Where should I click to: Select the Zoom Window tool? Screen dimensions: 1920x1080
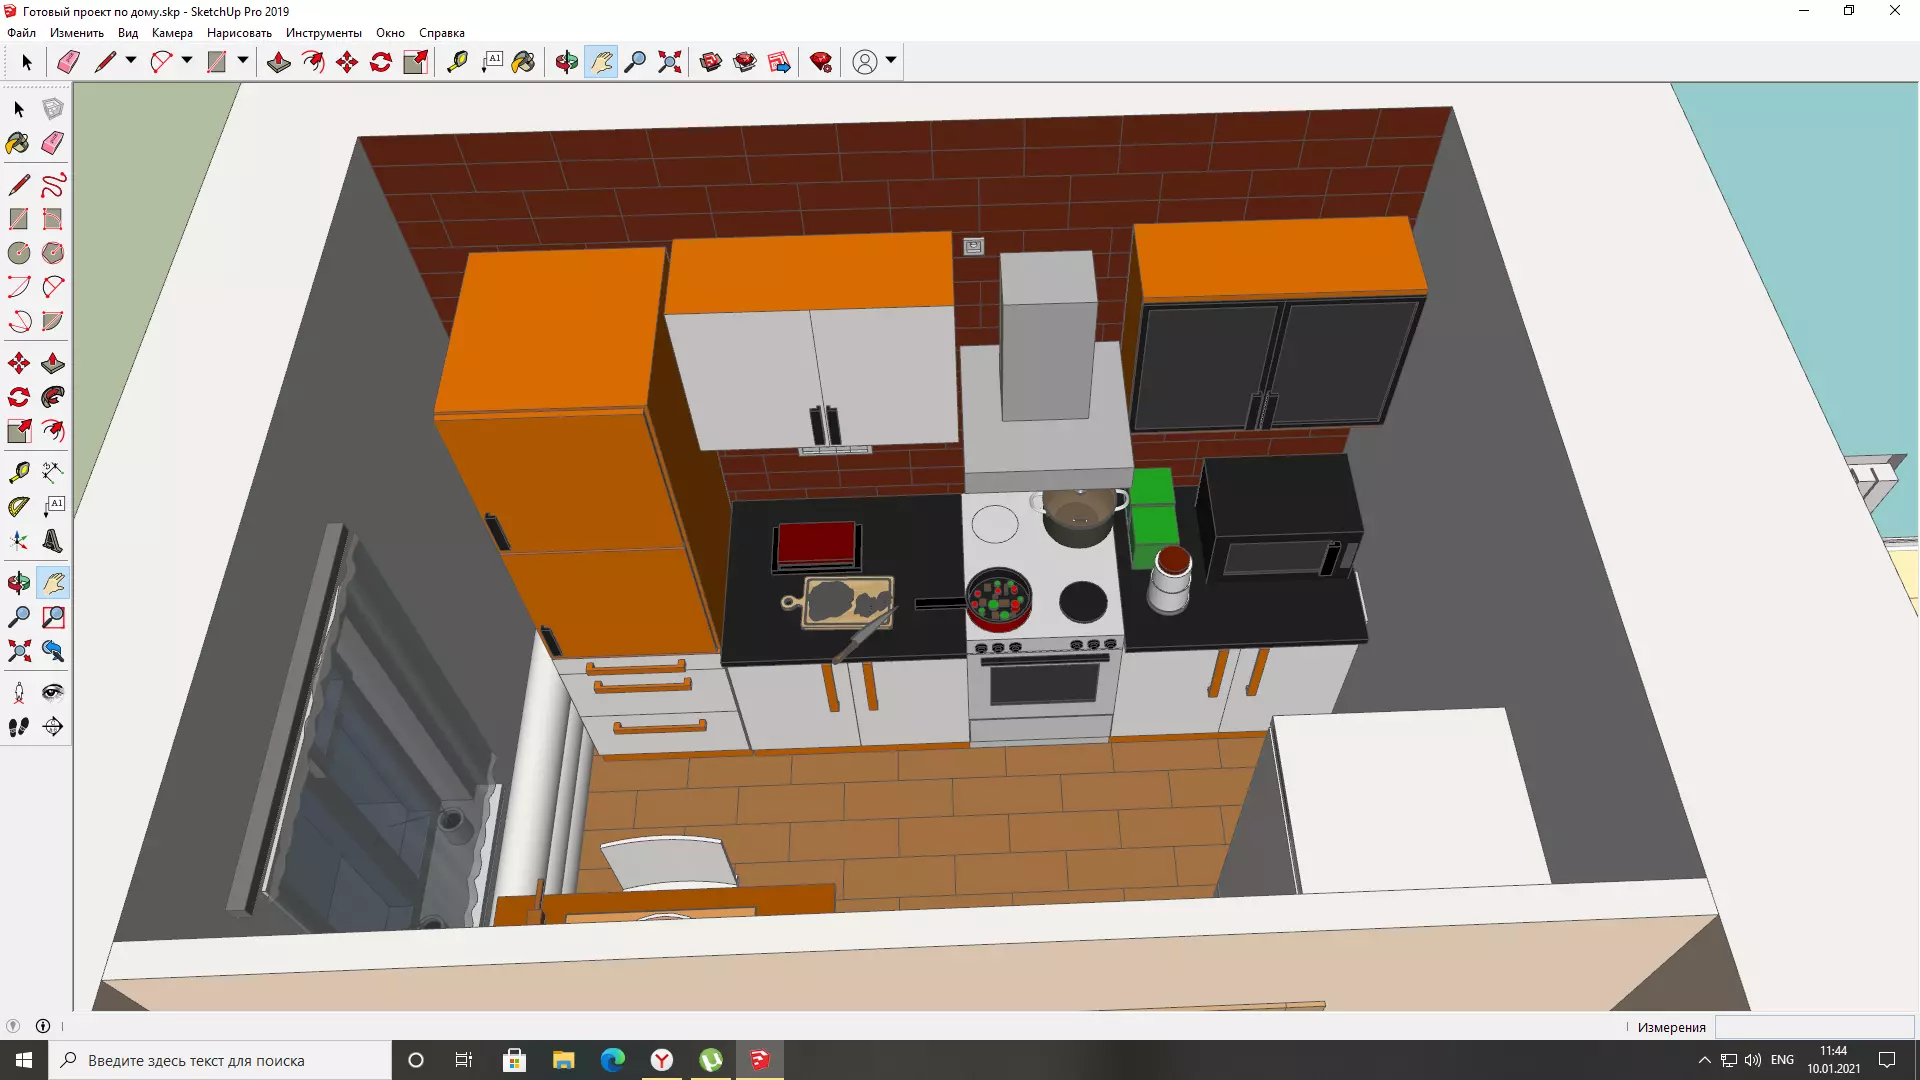[53, 617]
